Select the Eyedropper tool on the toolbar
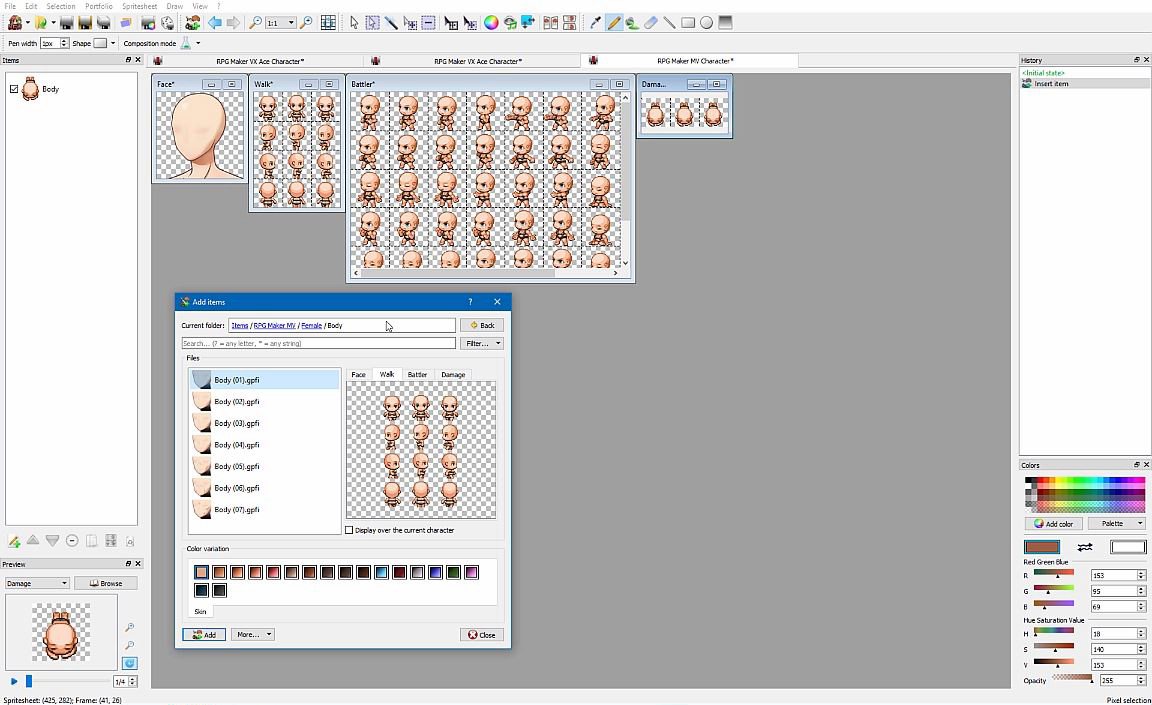 pos(595,22)
